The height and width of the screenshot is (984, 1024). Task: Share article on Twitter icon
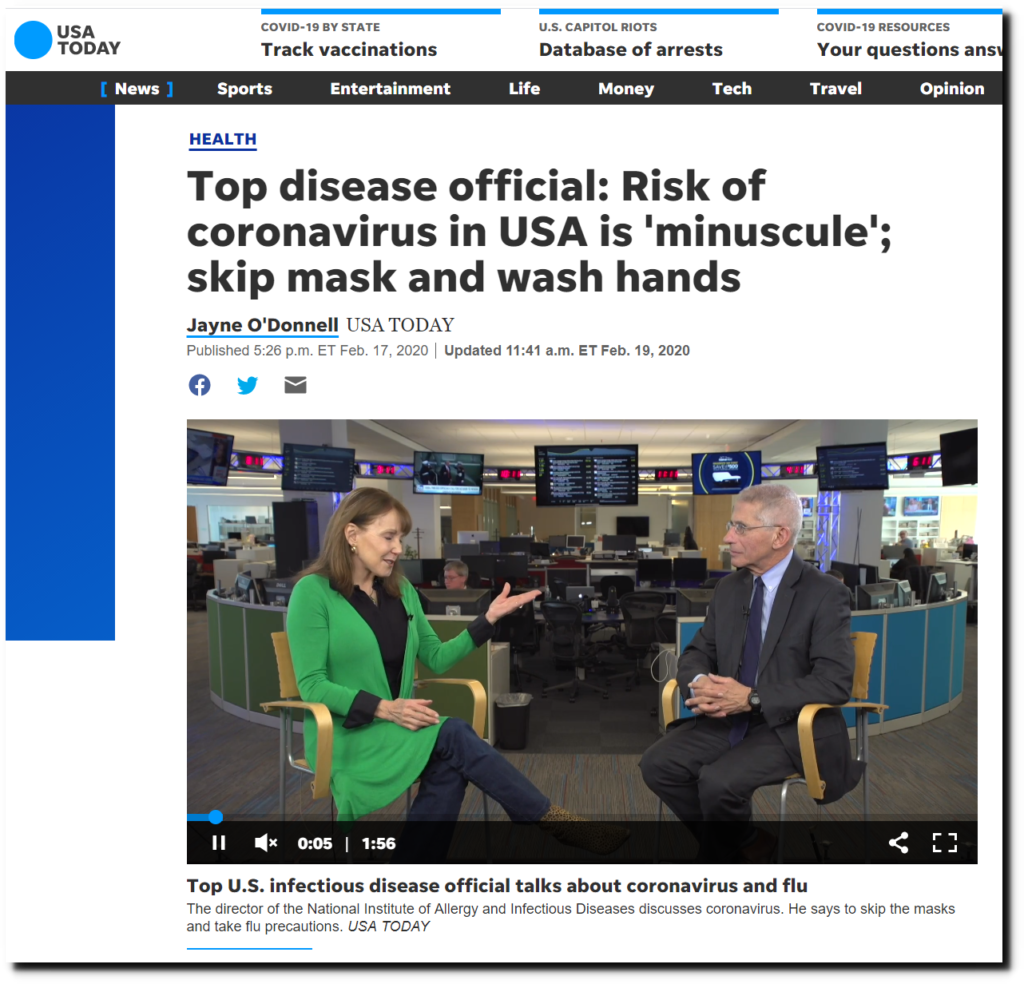tap(248, 385)
